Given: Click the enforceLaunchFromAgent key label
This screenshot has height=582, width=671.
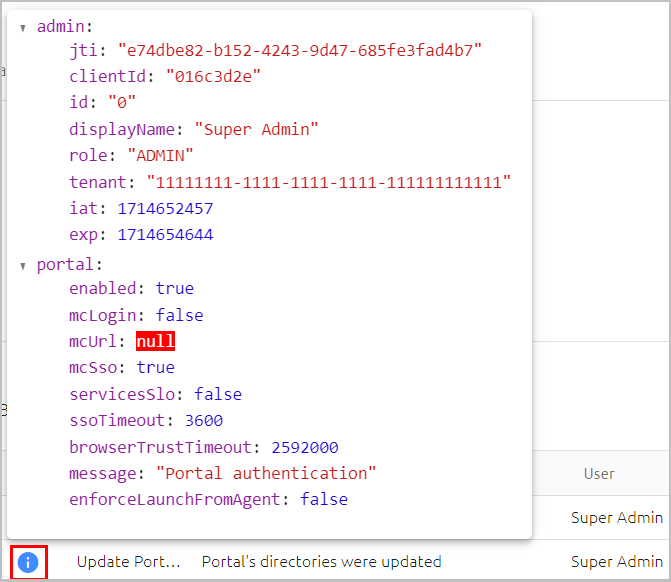Looking at the screenshot, I should [175, 499].
